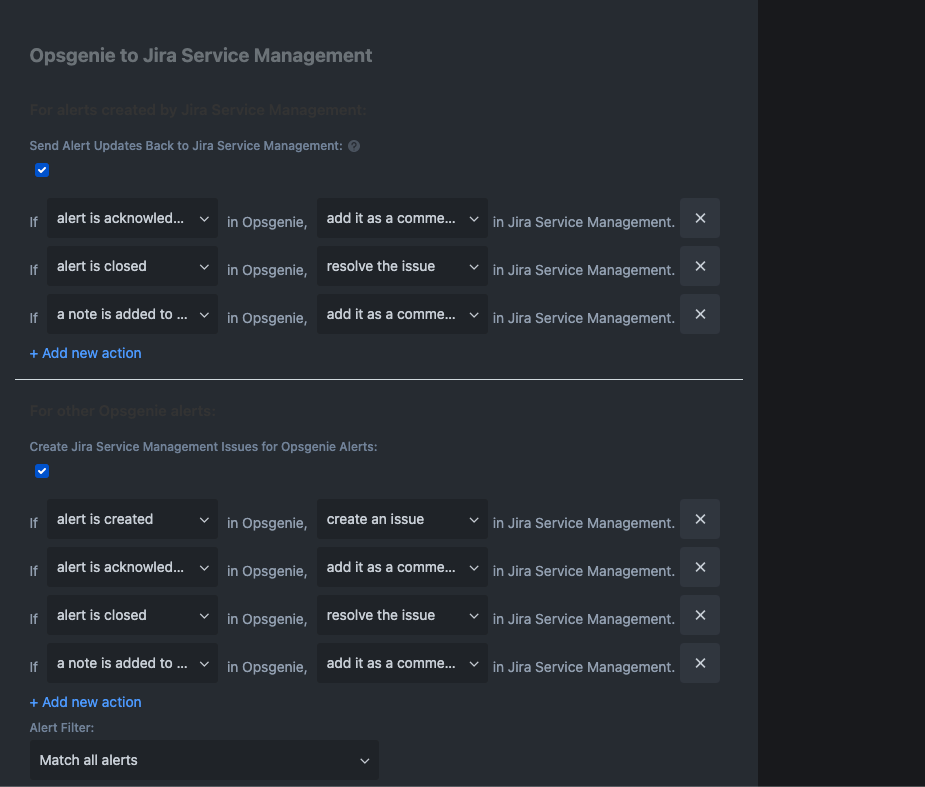Open 'add it as a comment' dropdown for note rule, Send Alert Updates
This screenshot has width=925, height=787.
point(402,314)
